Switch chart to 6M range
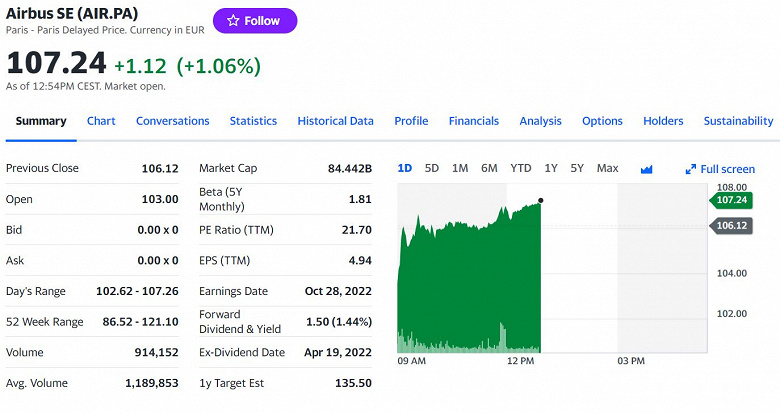Screen dimensions: 780x413 click(x=489, y=168)
